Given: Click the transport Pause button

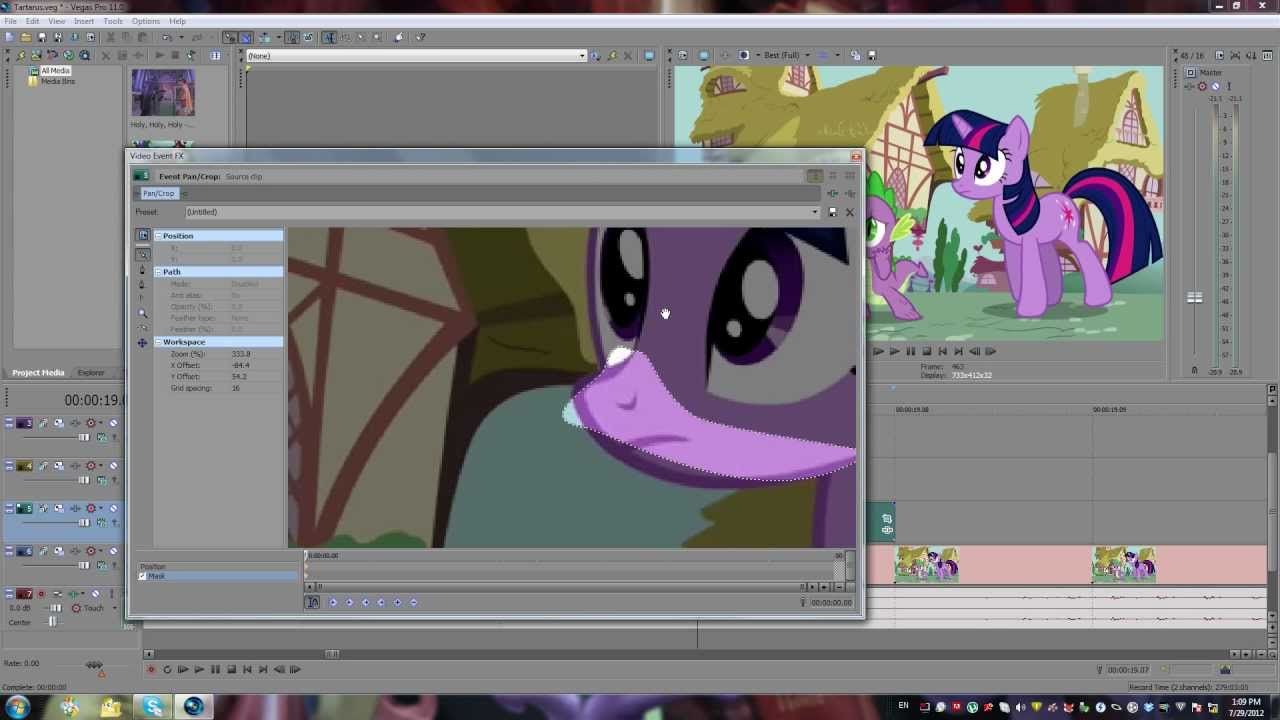Looking at the screenshot, I should (x=215, y=670).
